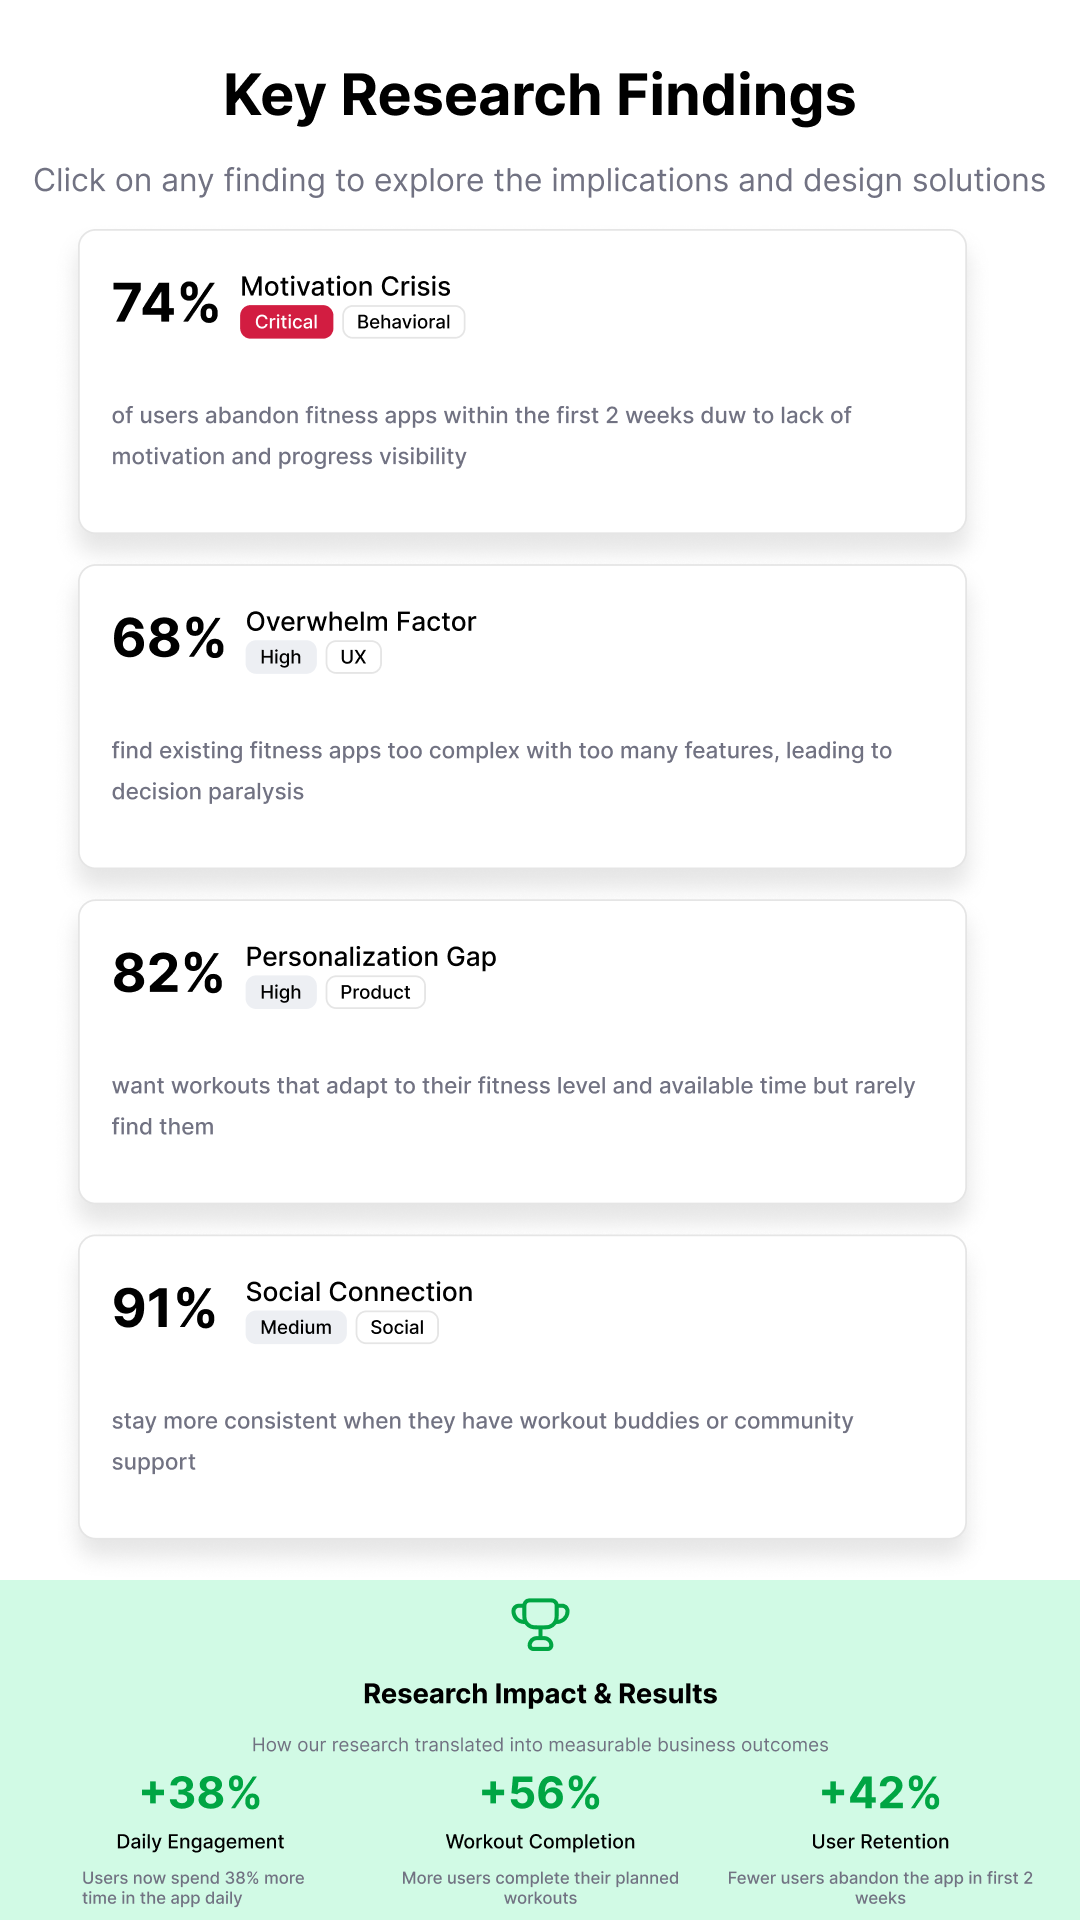The image size is (1080, 1920).
Task: Open the Motivation Crisis finding card
Action: pyautogui.click(x=522, y=381)
